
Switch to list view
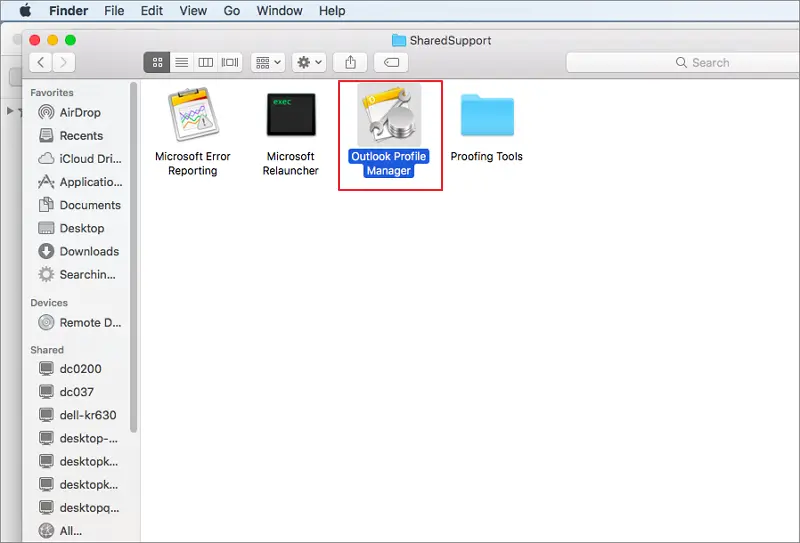click(181, 62)
